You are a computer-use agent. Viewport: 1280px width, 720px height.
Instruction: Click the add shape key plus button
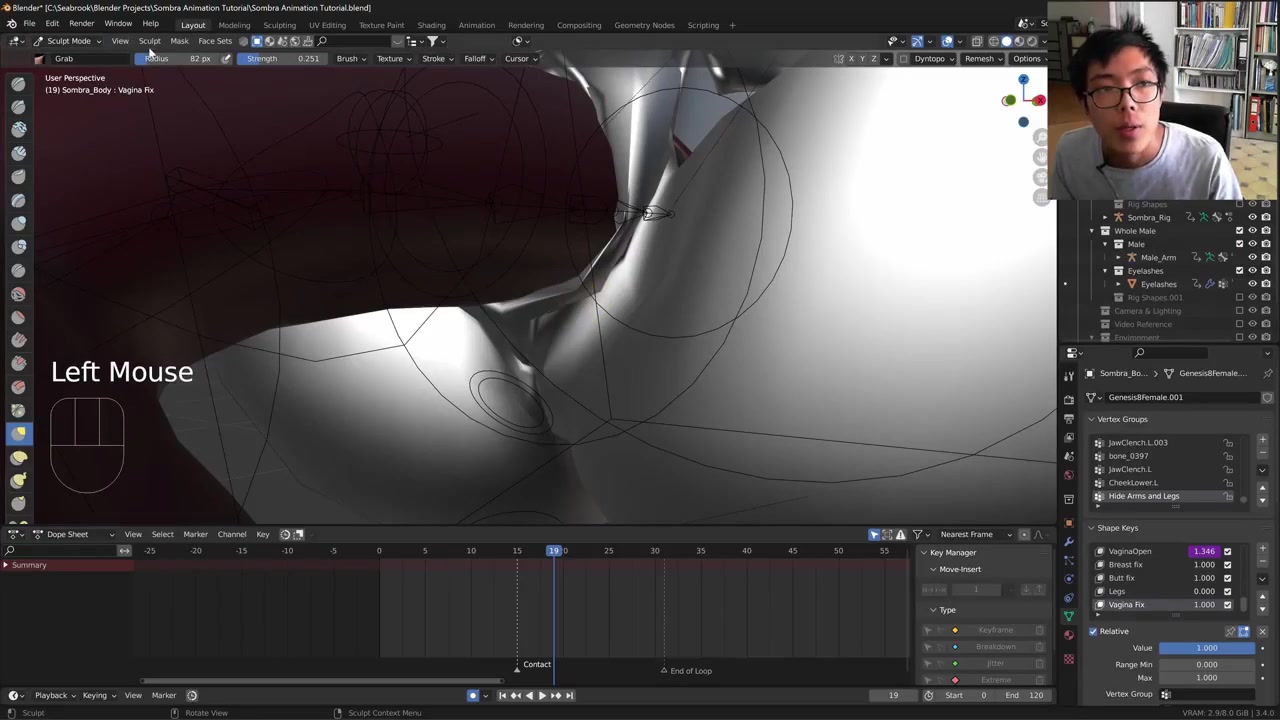(1262, 549)
